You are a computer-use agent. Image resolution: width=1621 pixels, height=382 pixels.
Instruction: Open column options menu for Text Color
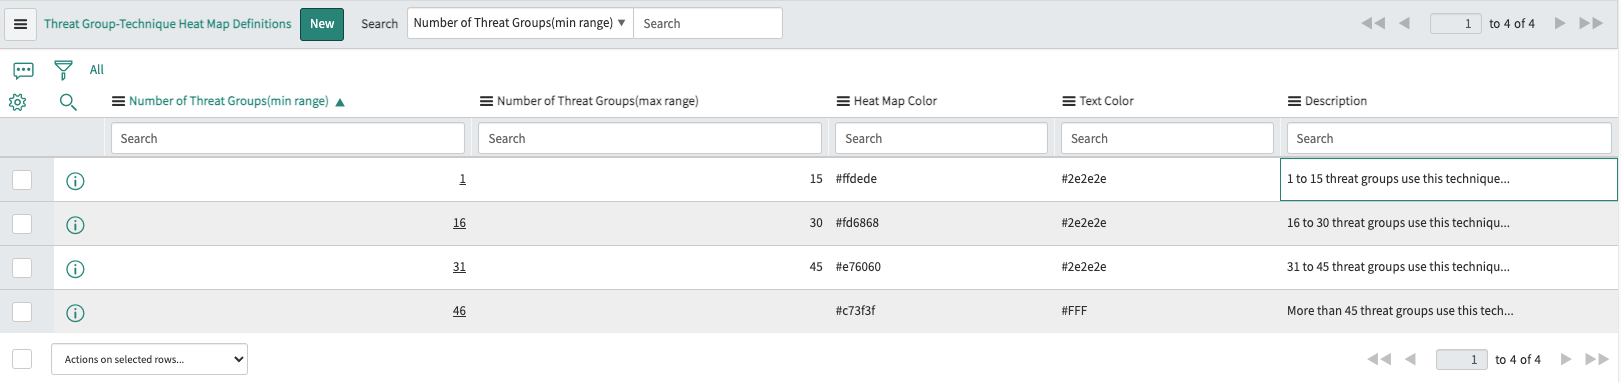click(x=1069, y=101)
